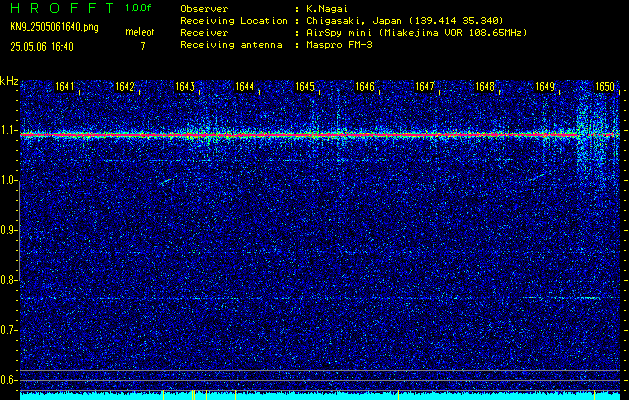Click the Receiving antenna field label
Screen dimensions: 629x400
(x=231, y=45)
